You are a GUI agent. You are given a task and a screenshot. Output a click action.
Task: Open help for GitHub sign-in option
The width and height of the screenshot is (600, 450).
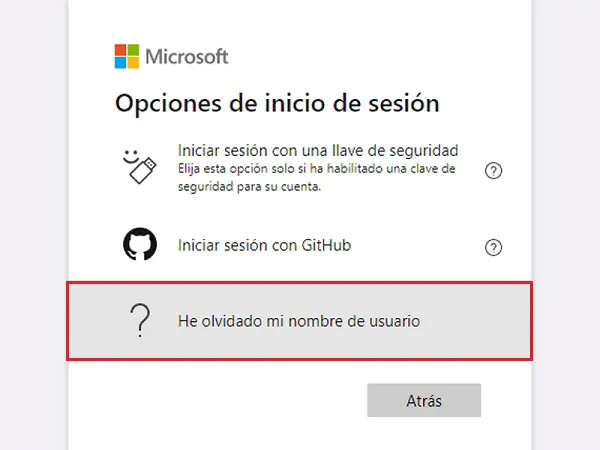pos(492,247)
